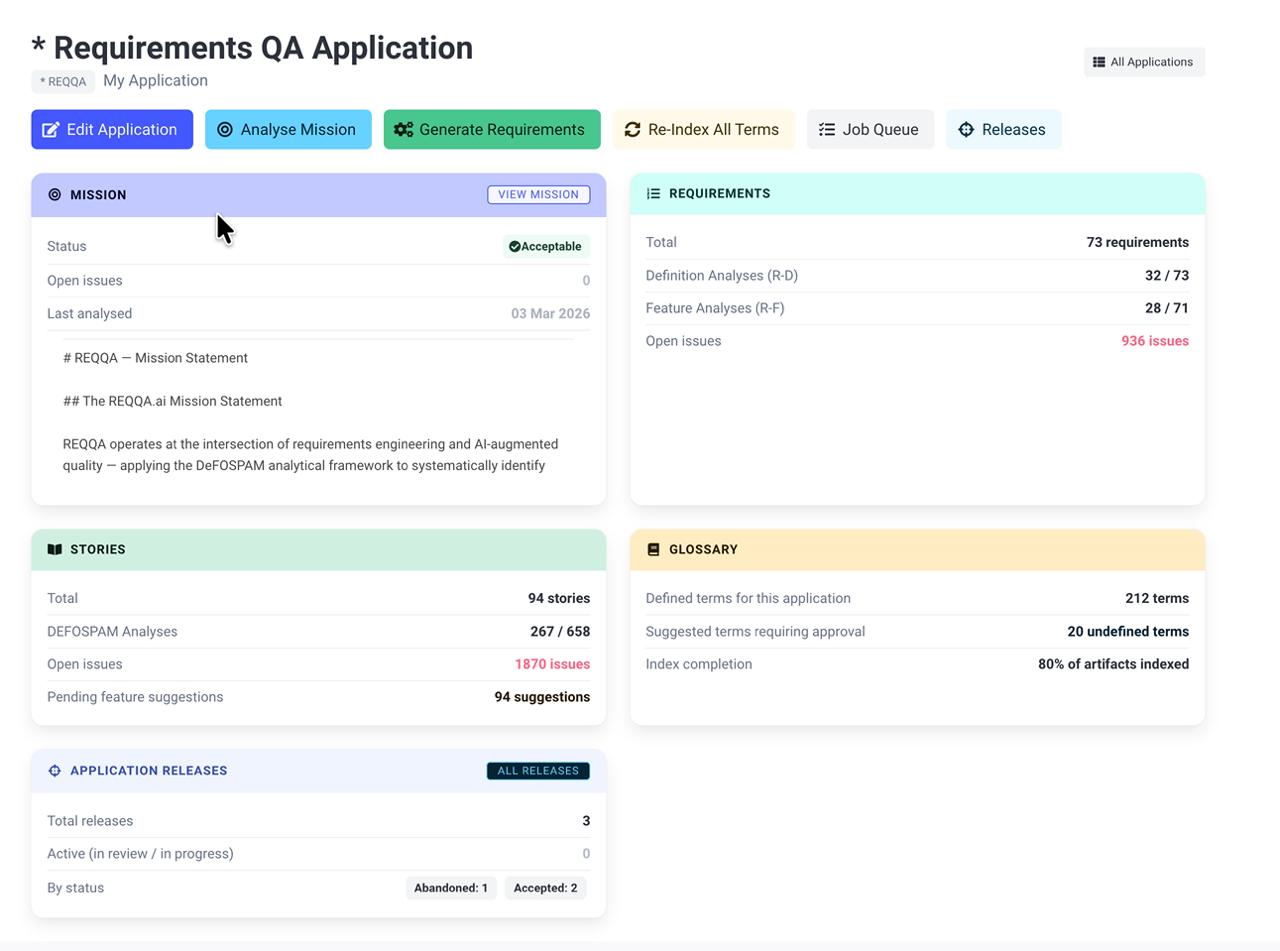Run Analyse Mission
This screenshot has width=1280, height=951.
click(x=288, y=130)
